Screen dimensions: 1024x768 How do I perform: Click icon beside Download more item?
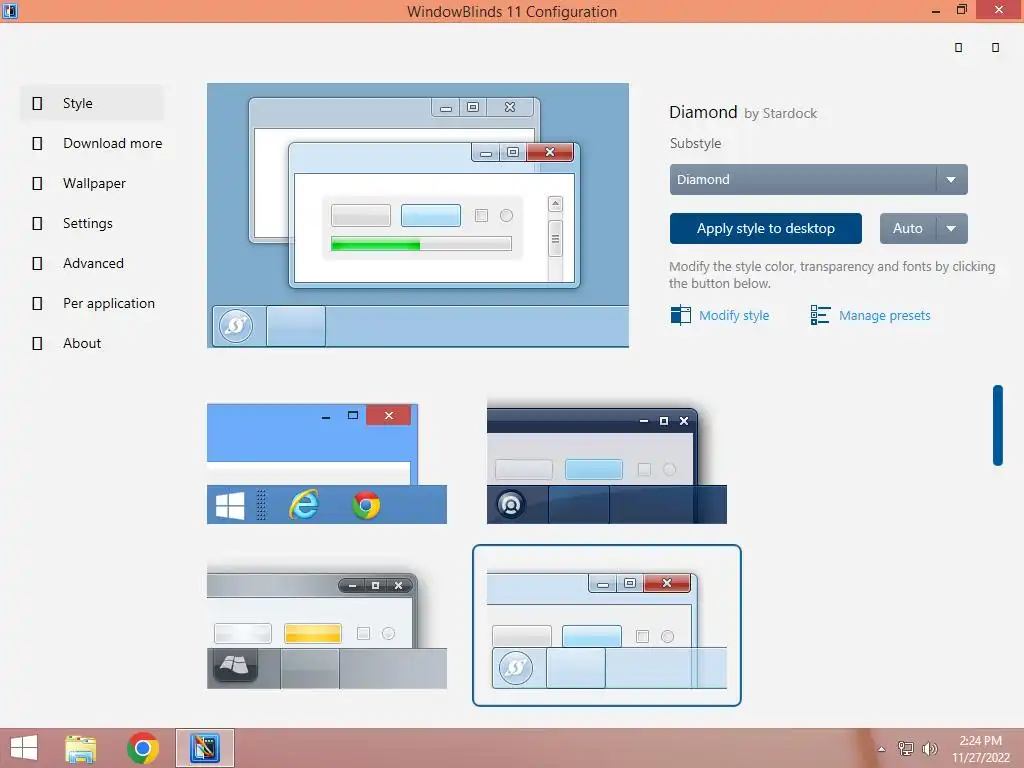tap(37, 143)
